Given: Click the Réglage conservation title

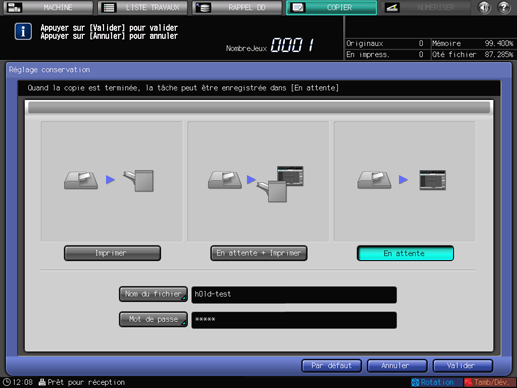Looking at the screenshot, I should [x=49, y=70].
